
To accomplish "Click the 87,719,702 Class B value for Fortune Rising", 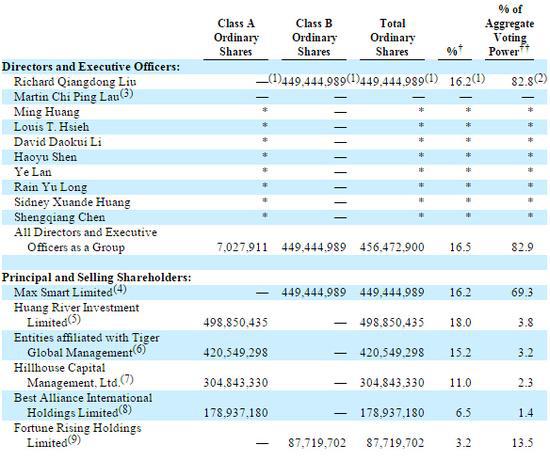I will 317,443.
